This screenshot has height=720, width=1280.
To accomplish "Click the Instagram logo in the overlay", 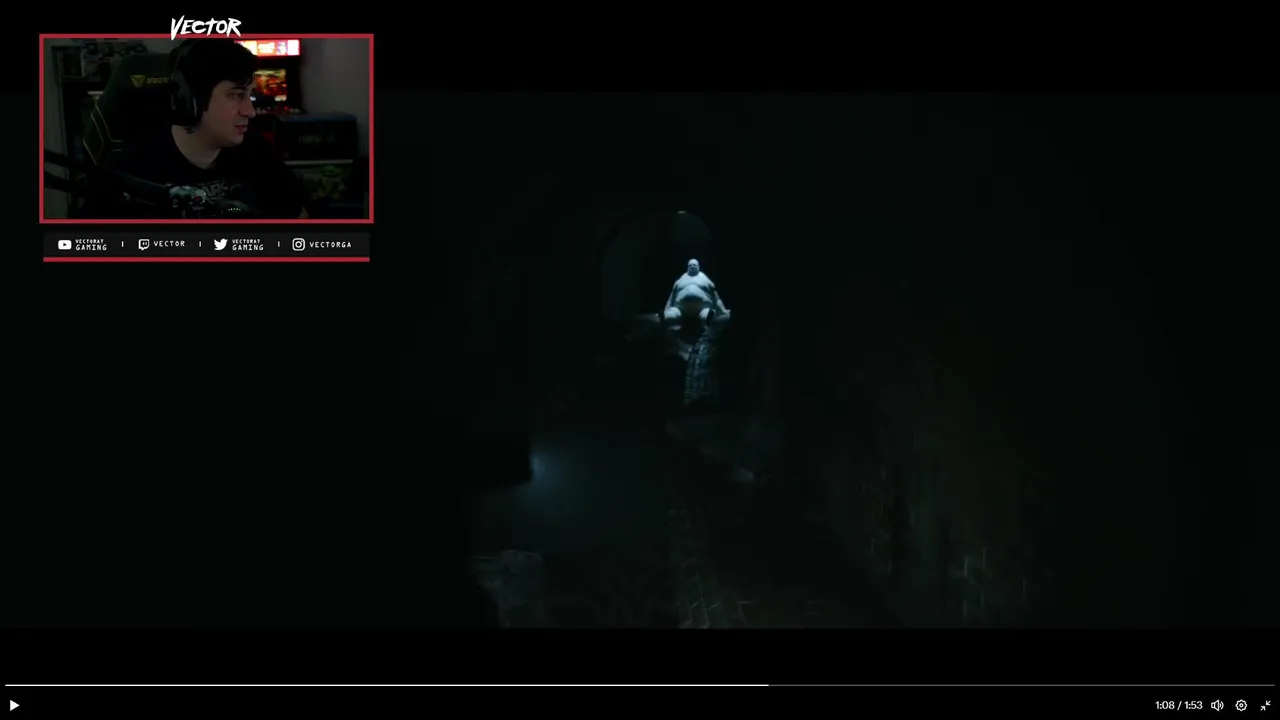I will coord(298,244).
